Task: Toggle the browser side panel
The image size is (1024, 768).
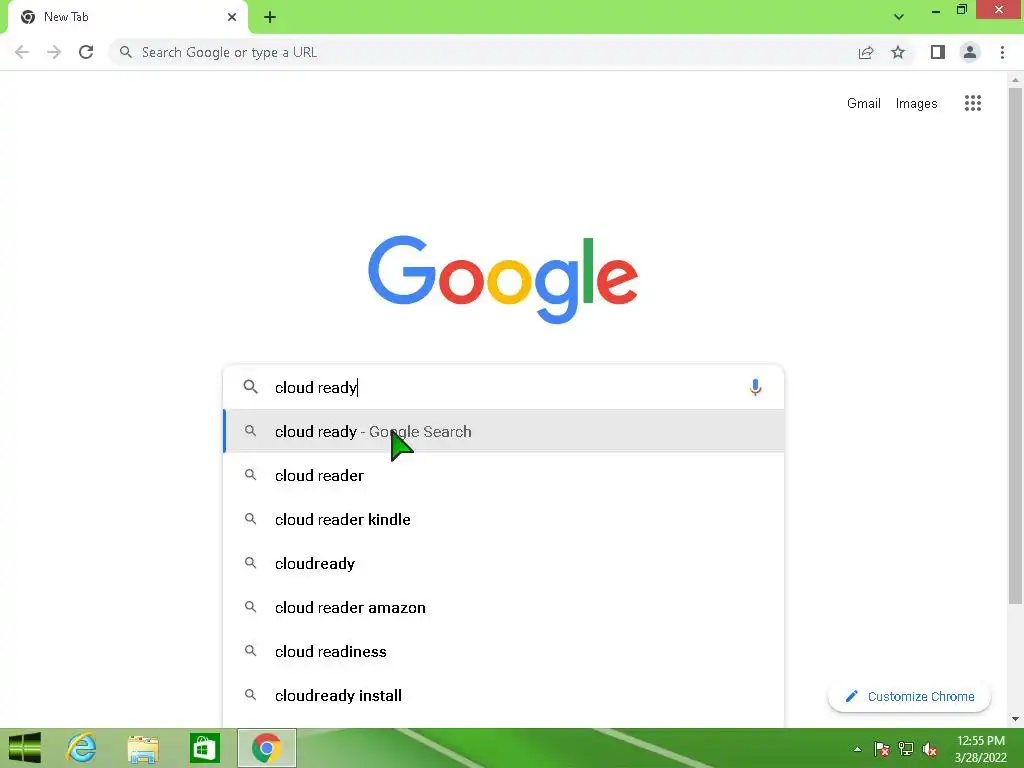Action: [x=937, y=52]
